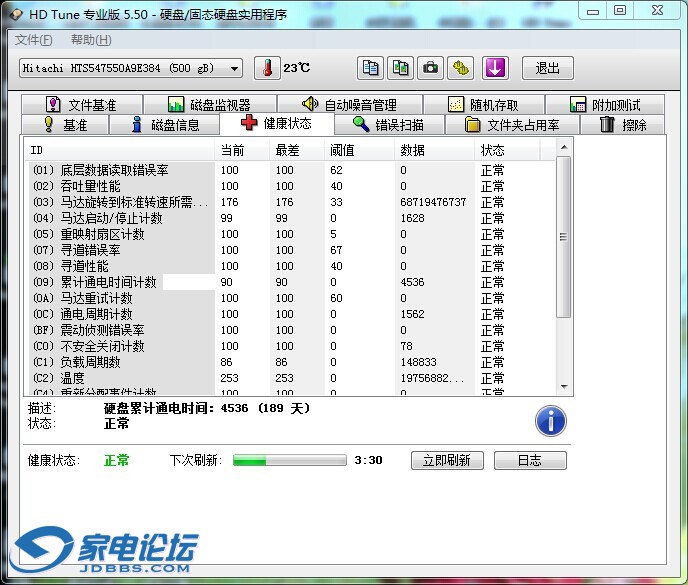Click the camera save screenshot icon
Image resolution: width=688 pixels, height=585 pixels.
tap(430, 68)
